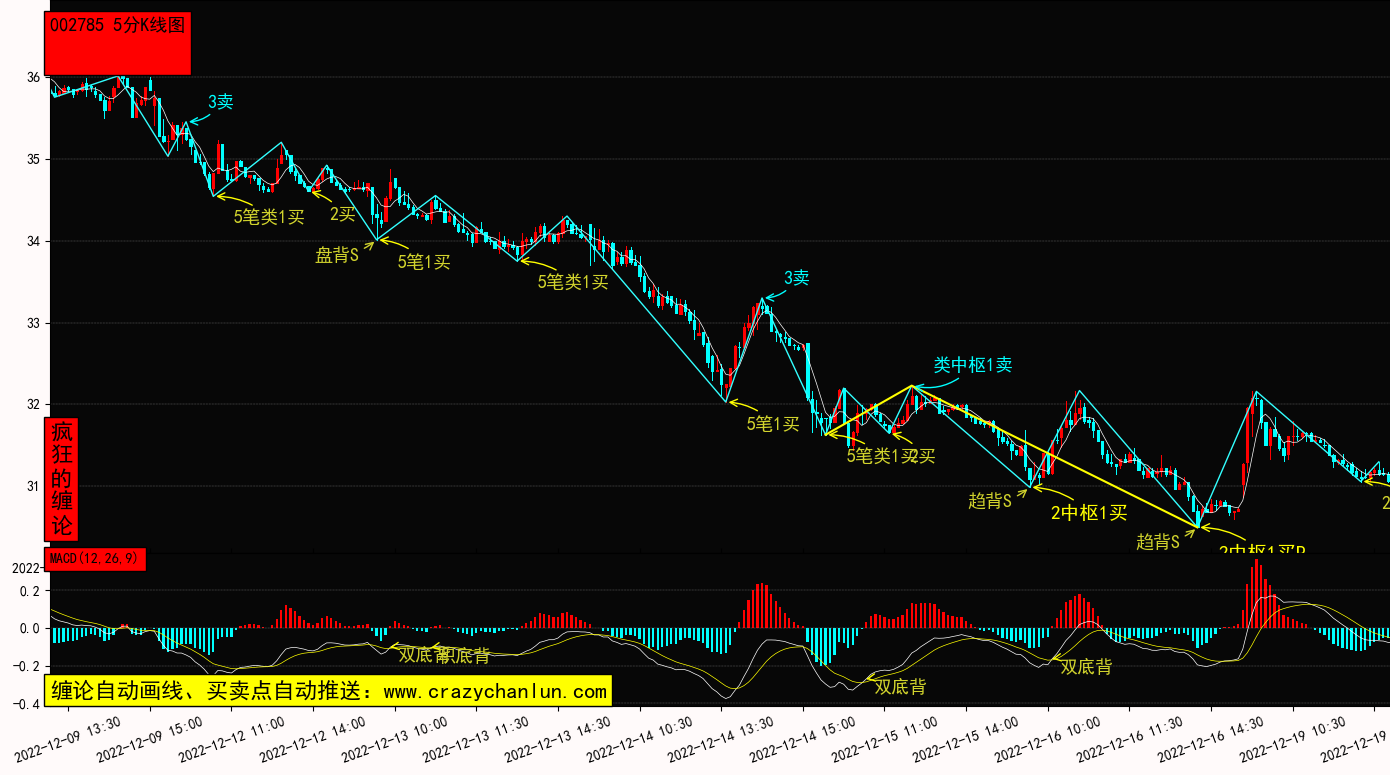This screenshot has height=775, width=1390.
Task: Click the "2买" label beside leftmost "5笔类1买"
Action: (x=343, y=213)
